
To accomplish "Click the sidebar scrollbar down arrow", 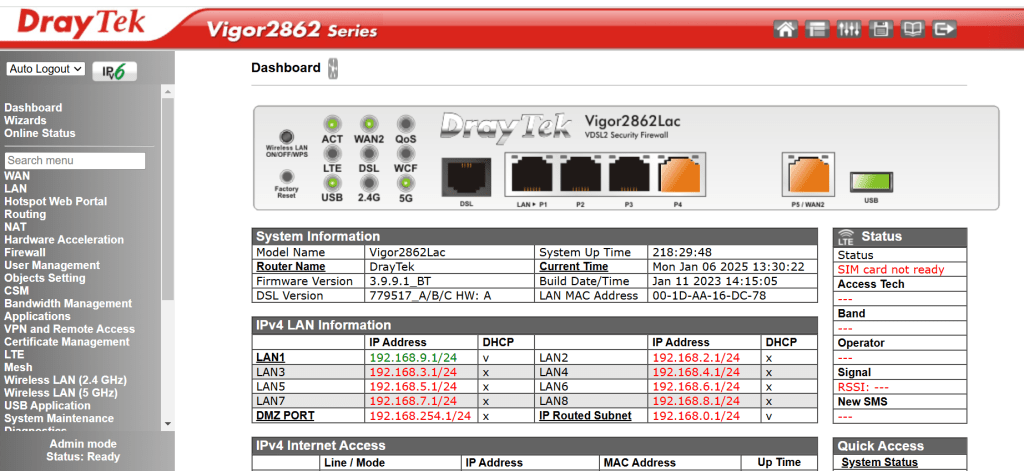I will click(x=167, y=424).
